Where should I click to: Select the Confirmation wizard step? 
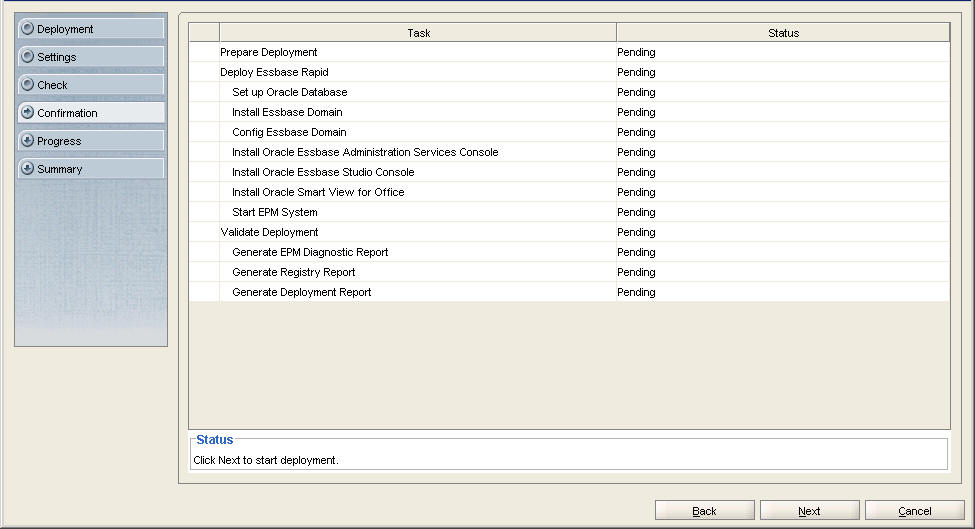click(x=91, y=113)
